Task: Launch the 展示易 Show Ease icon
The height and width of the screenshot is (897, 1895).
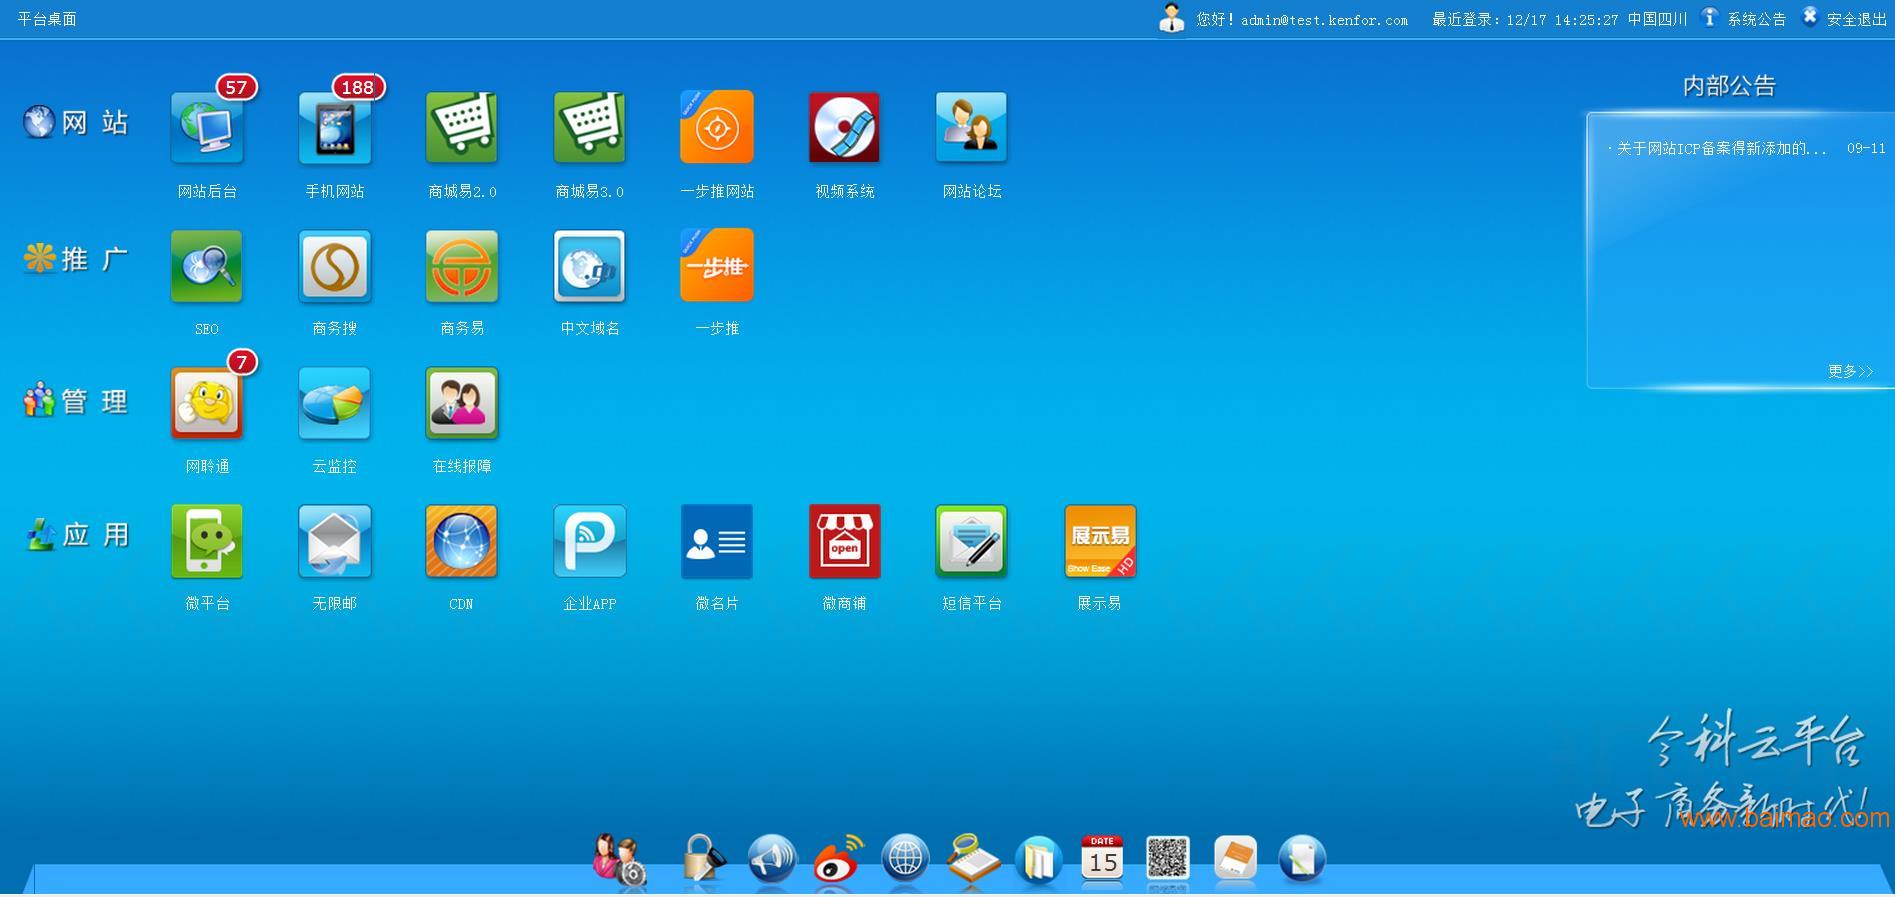Action: pos(1100,541)
